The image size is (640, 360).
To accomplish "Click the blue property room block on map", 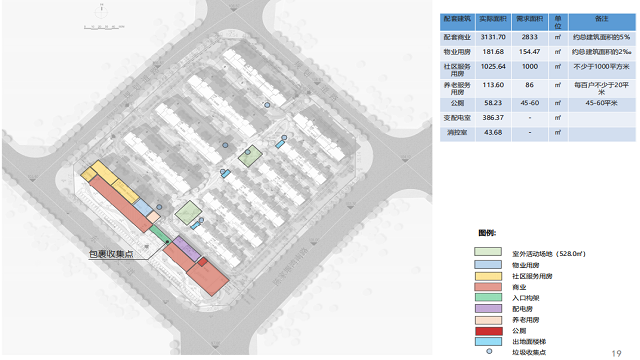I will 143,207.
